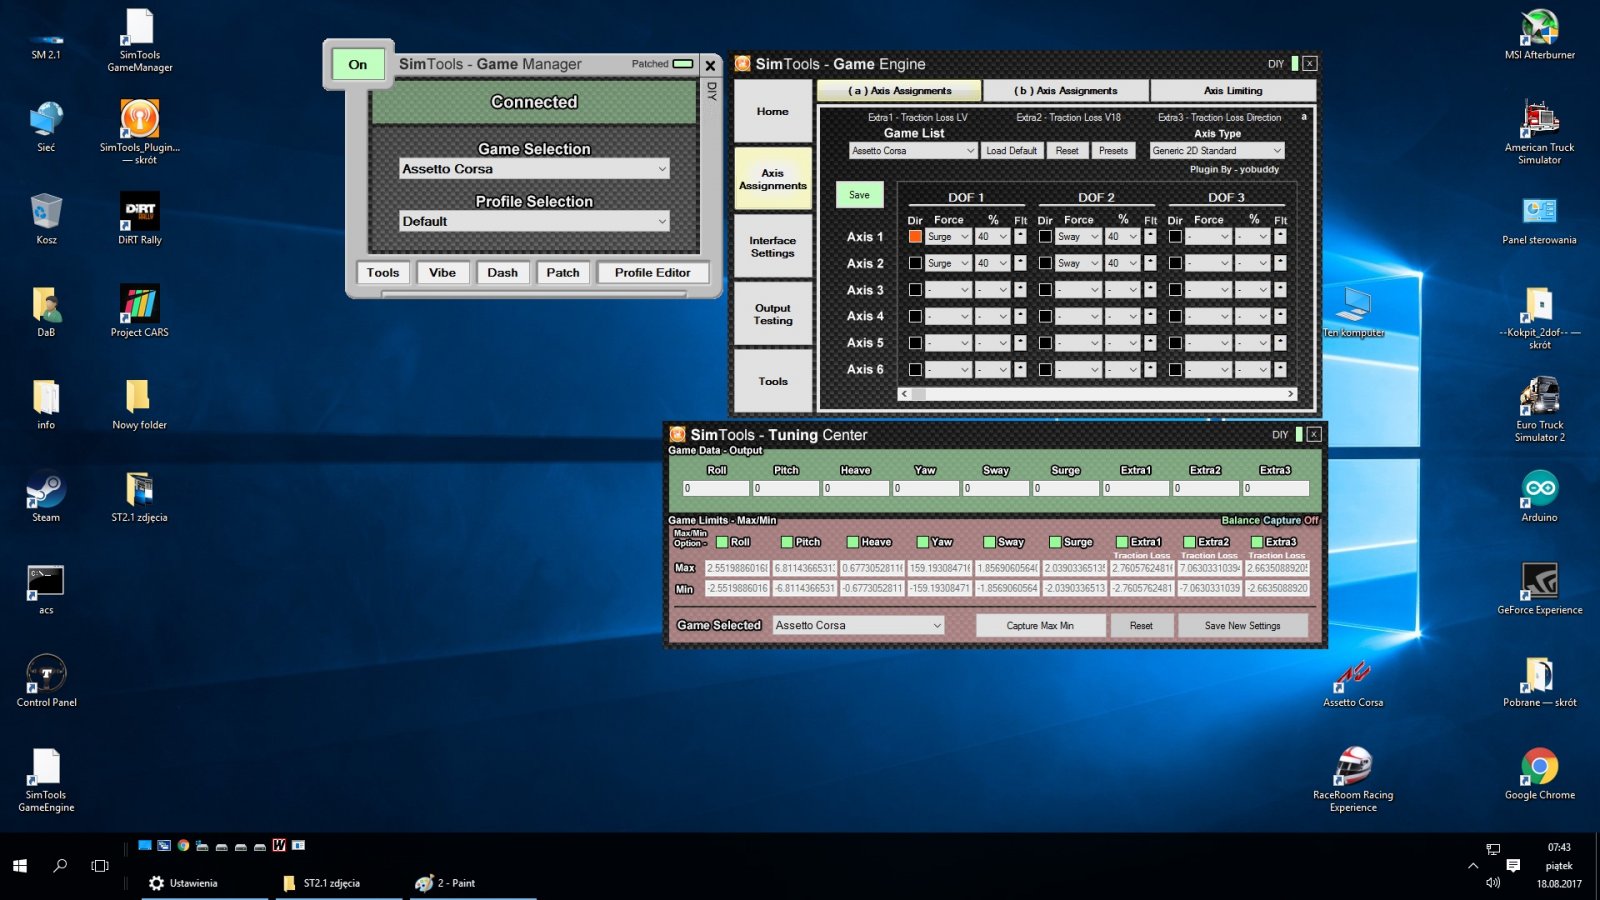This screenshot has width=1600, height=900.
Task: Open the volume icon in system tray
Action: click(x=1493, y=883)
